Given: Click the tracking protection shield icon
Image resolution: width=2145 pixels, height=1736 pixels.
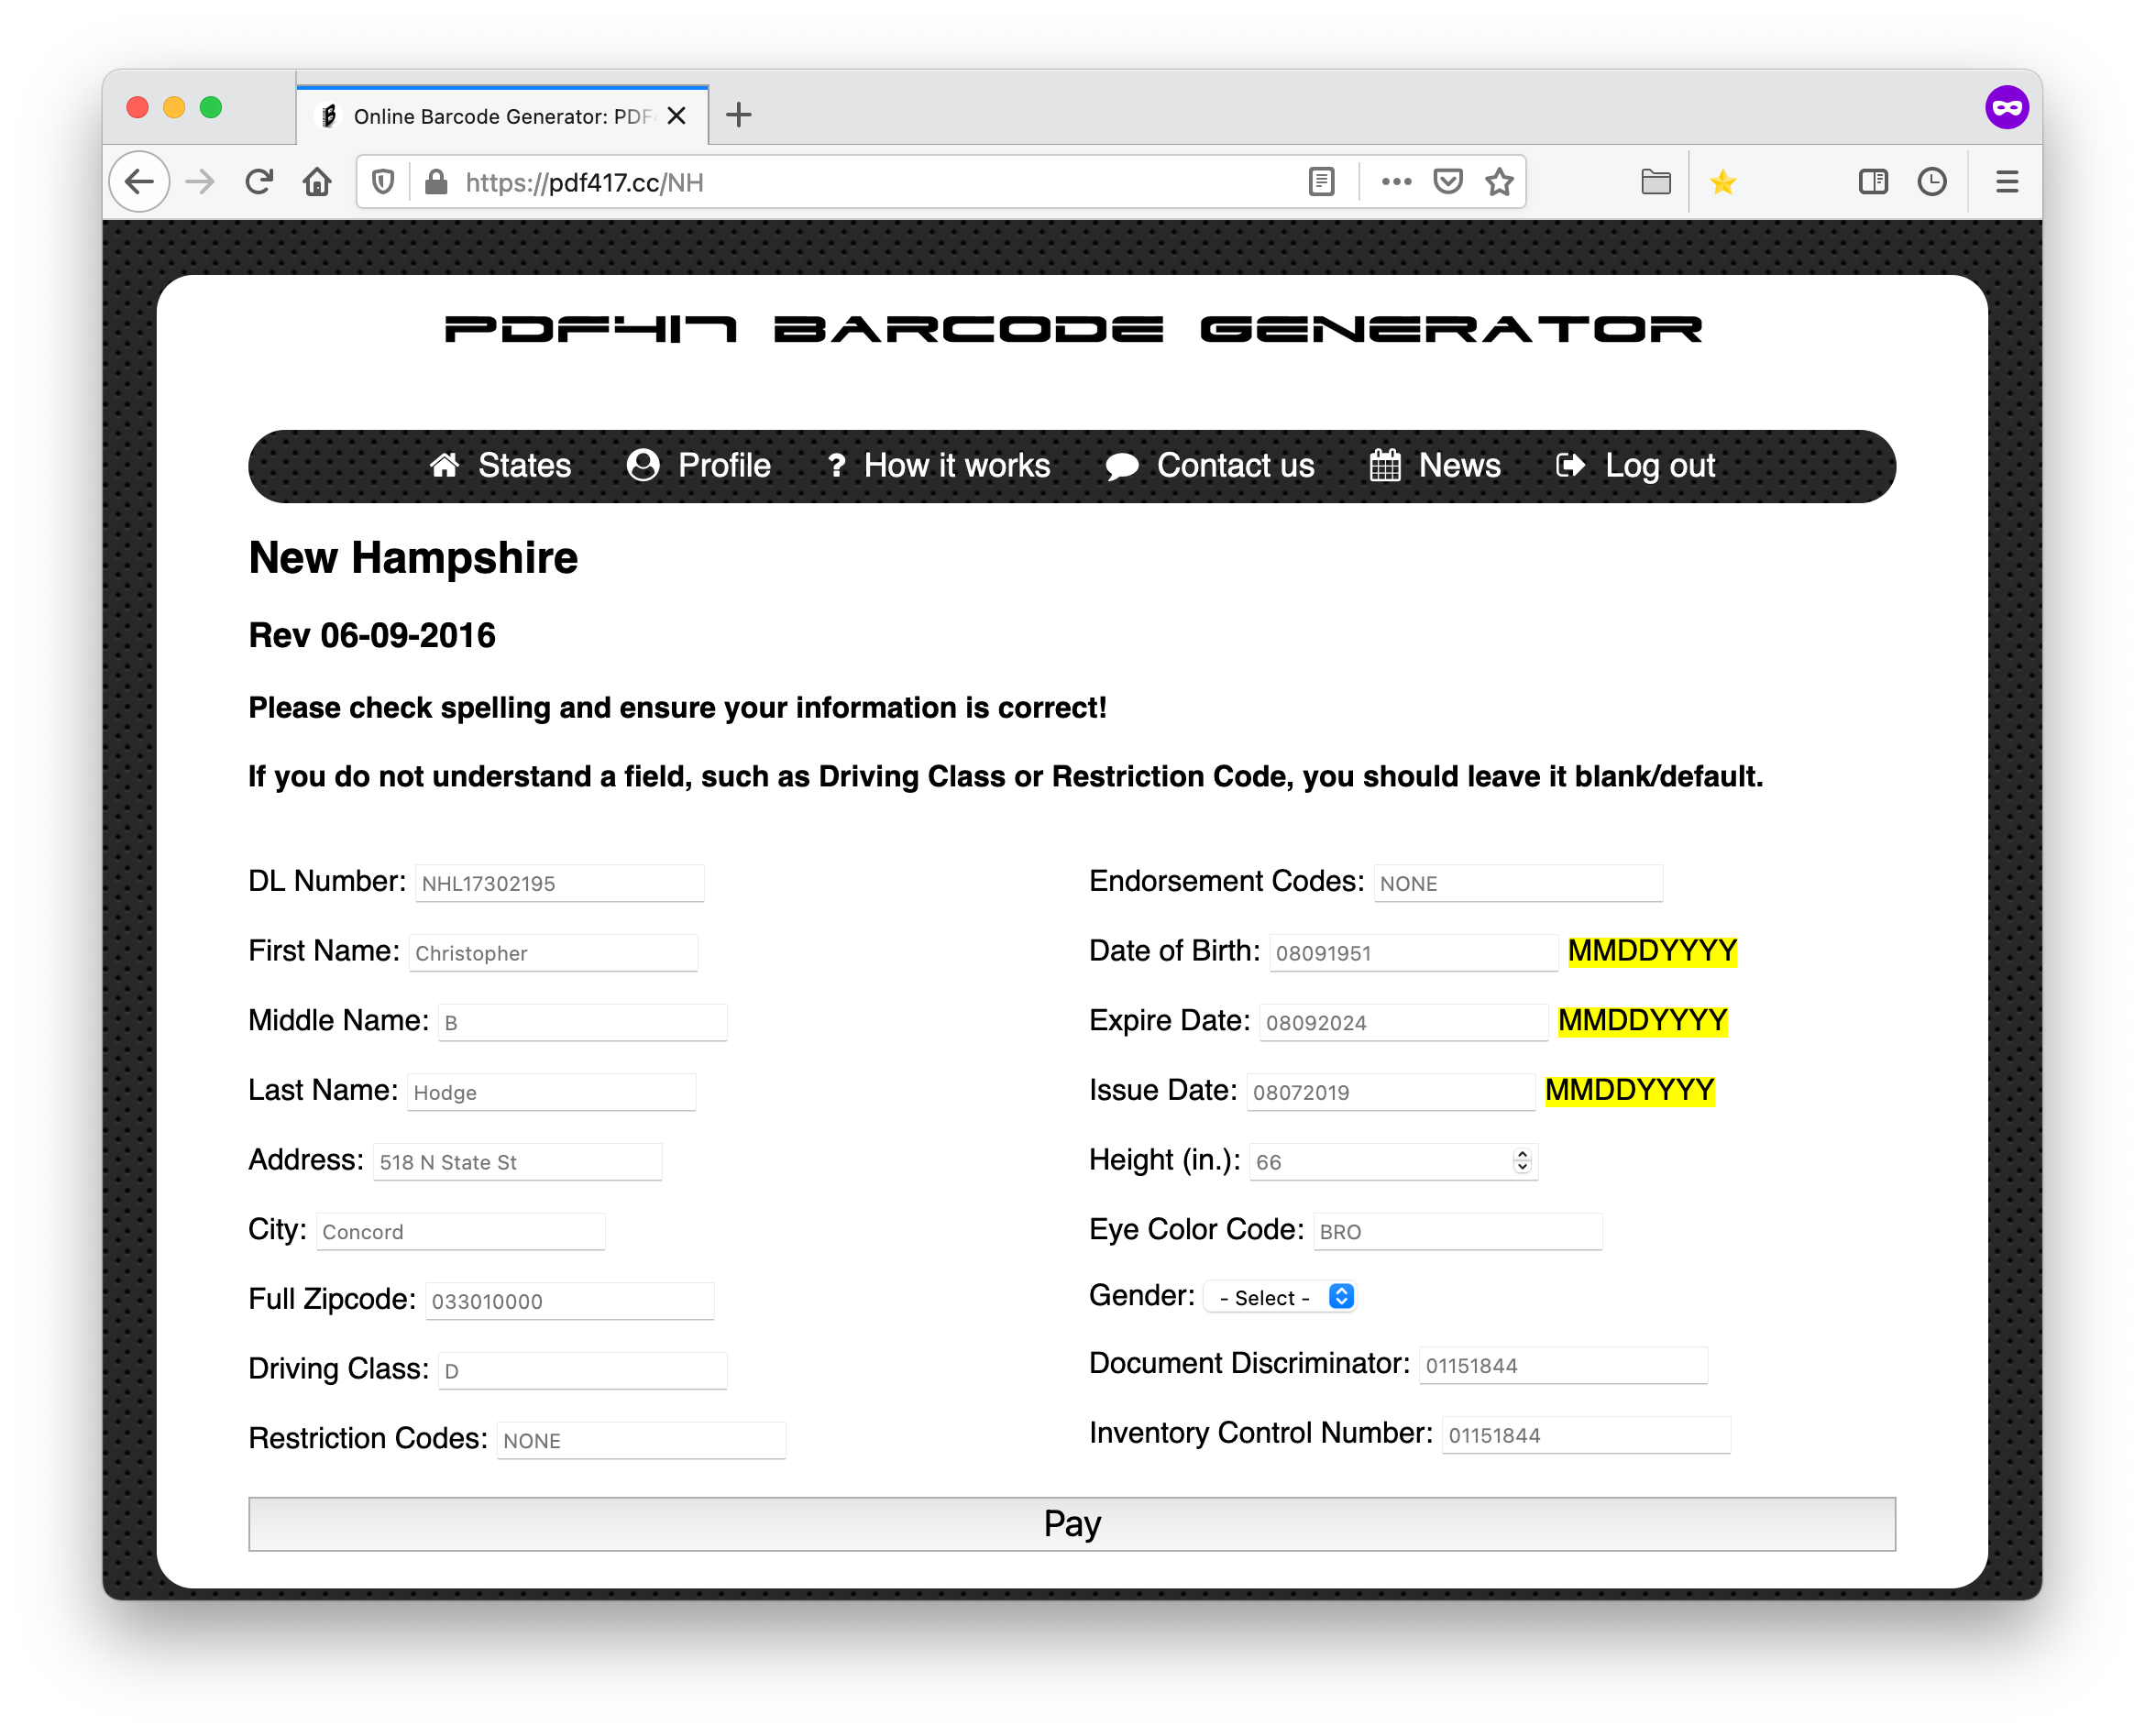Looking at the screenshot, I should coord(383,182).
